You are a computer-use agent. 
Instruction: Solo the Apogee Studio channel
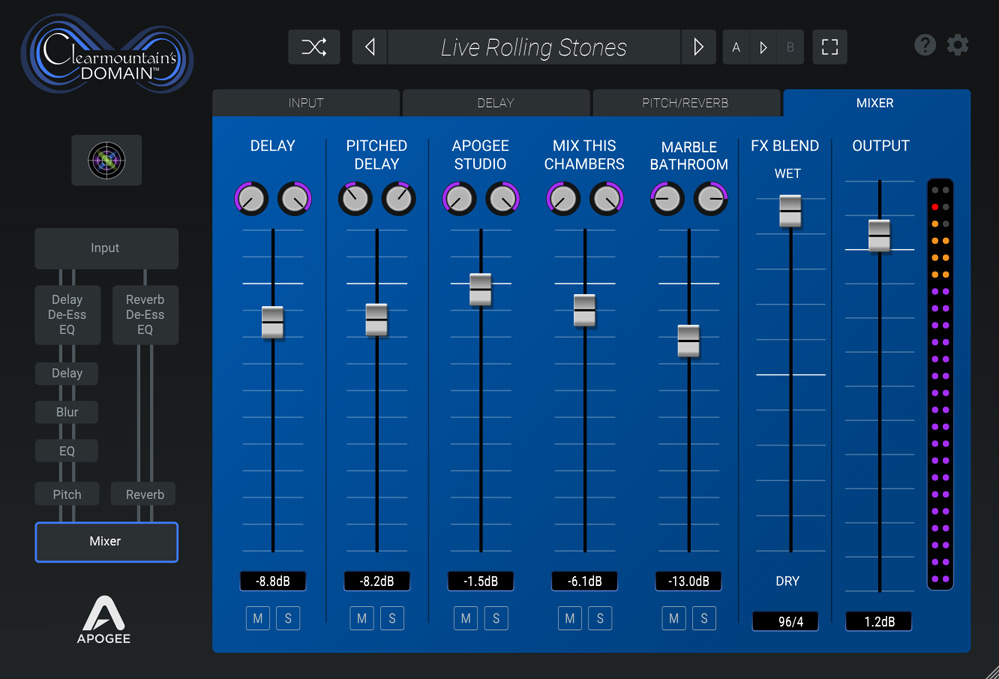[x=496, y=619]
